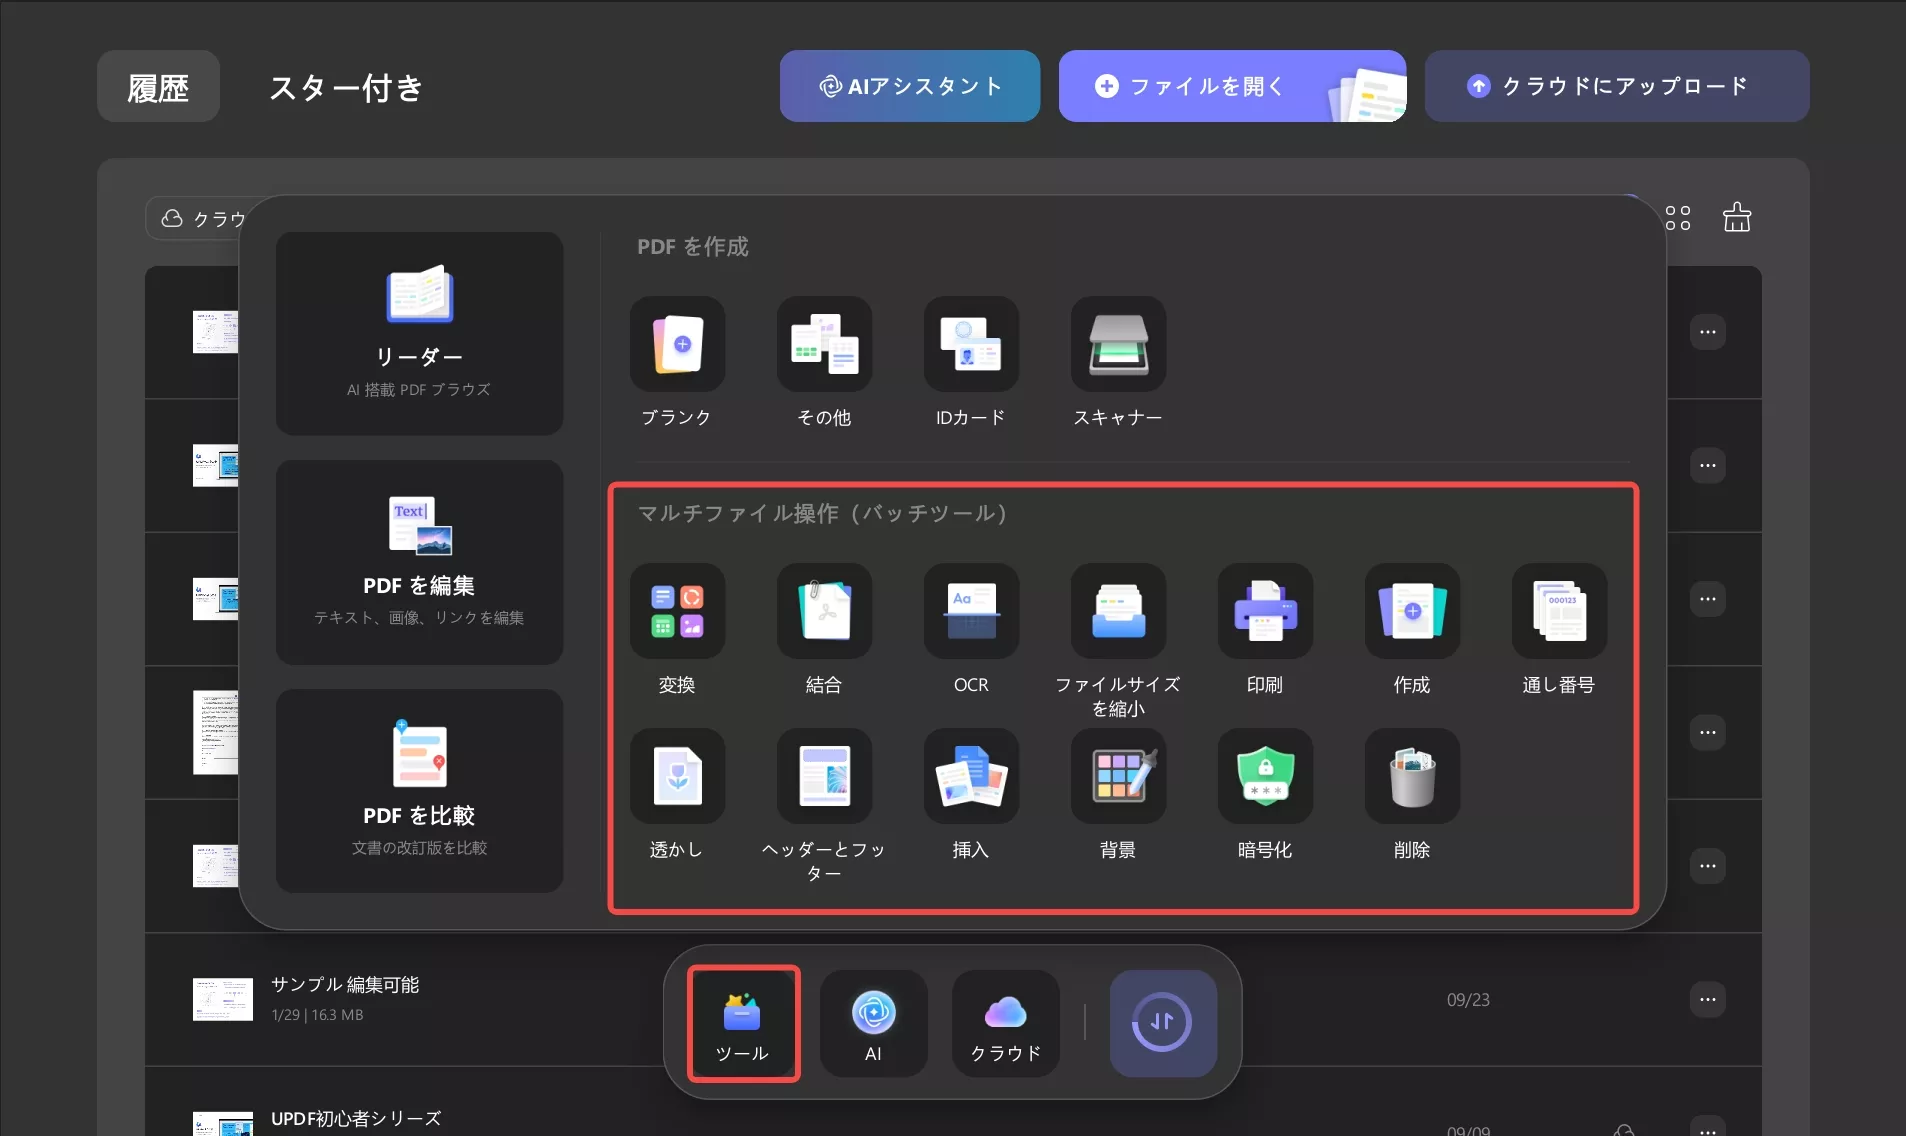The height and width of the screenshot is (1136, 1906).
Task: Open the 結合 merge tool
Action: [824, 611]
